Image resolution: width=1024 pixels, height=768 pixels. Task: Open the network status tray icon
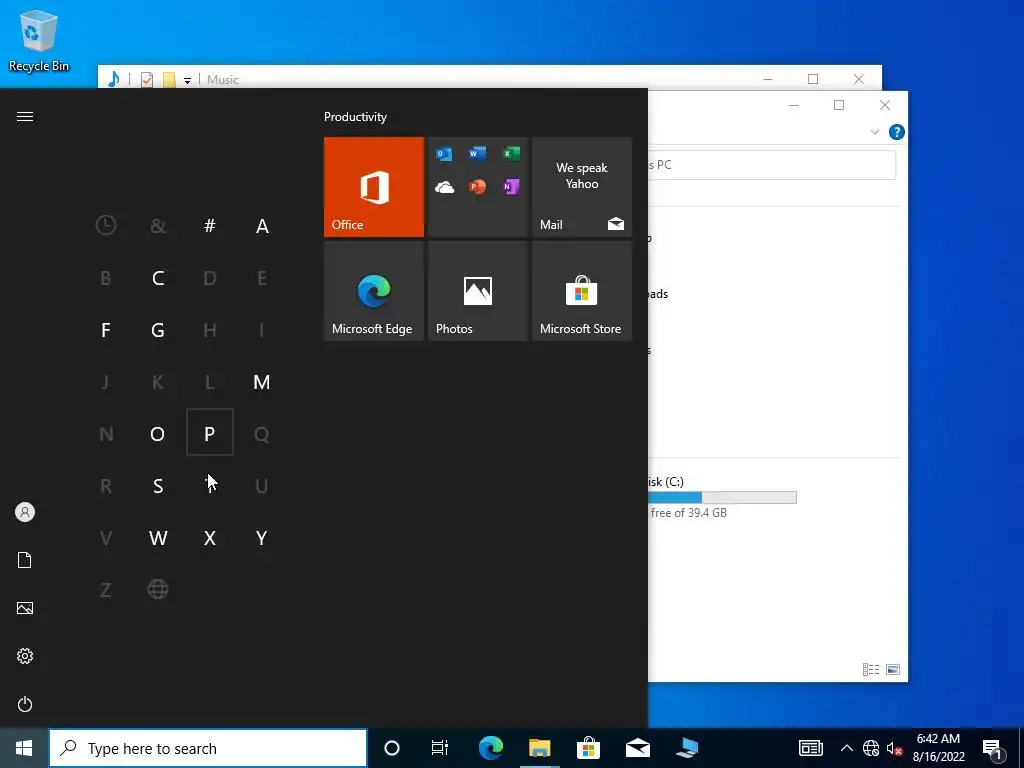(x=871, y=748)
